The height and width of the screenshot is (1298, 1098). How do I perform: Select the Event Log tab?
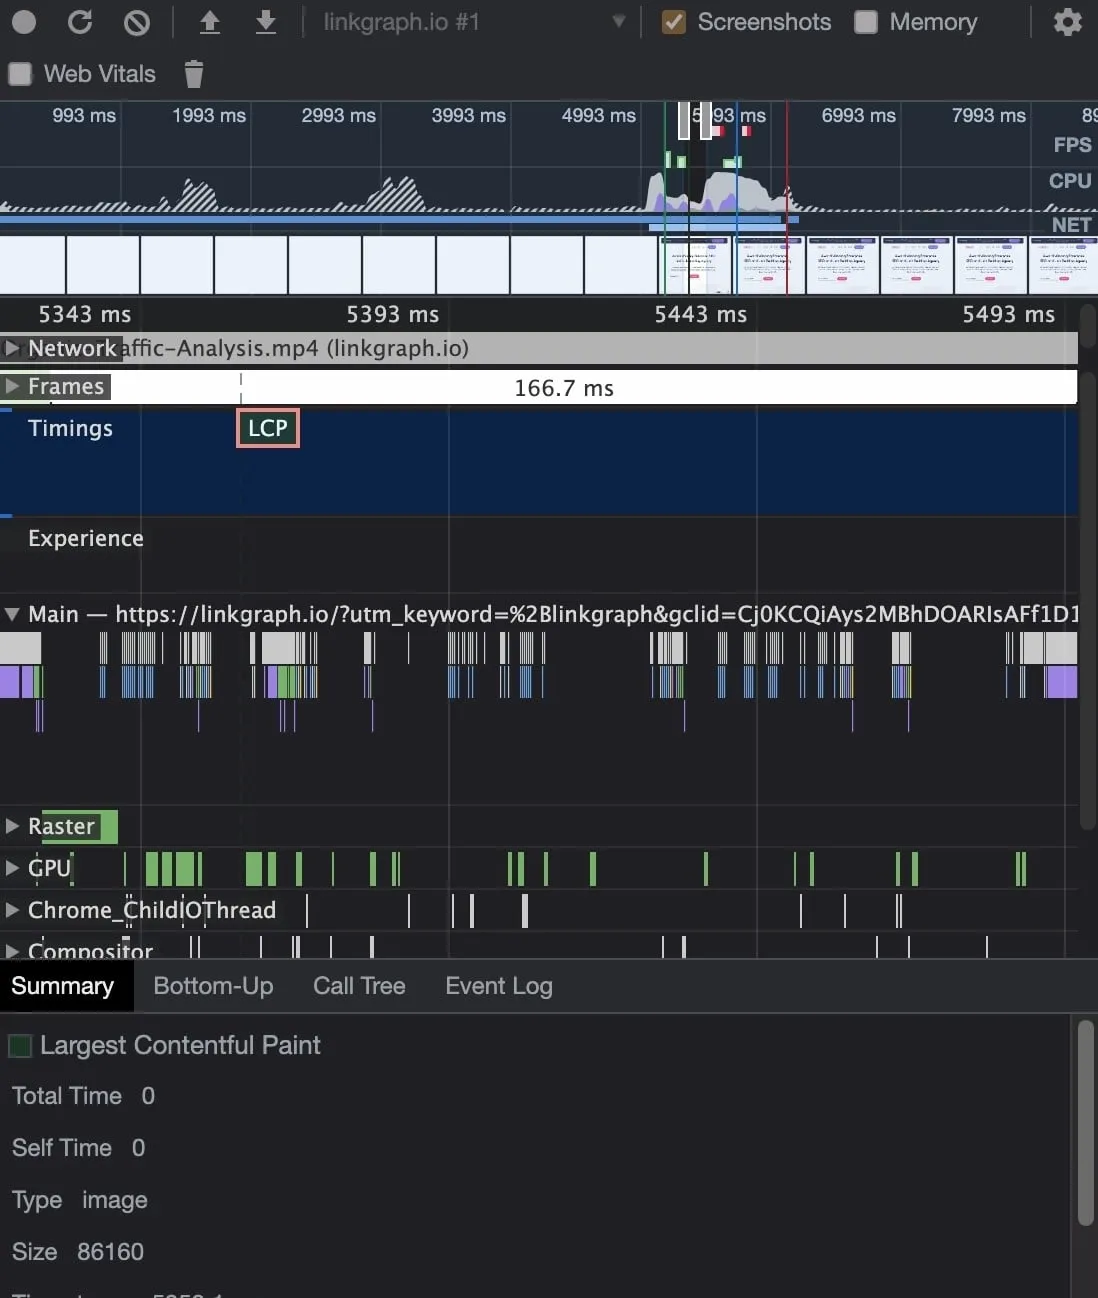point(498,986)
